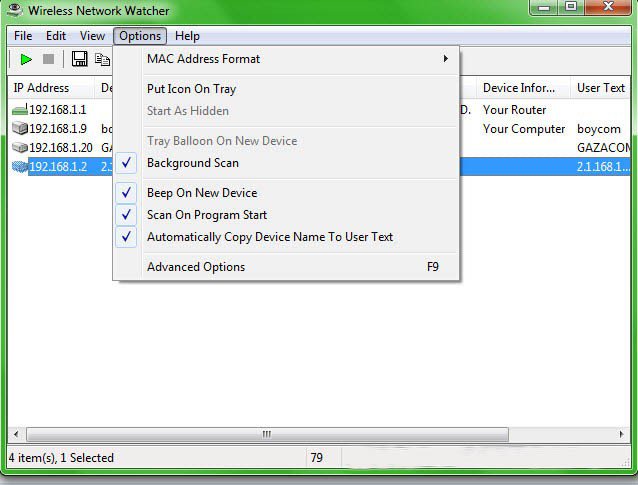638x485 pixels.
Task: Select the router icon for 192.168.1.1
Action: point(19,110)
